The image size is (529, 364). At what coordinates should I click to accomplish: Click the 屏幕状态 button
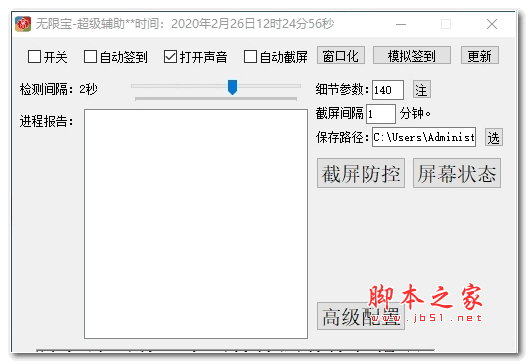(457, 173)
